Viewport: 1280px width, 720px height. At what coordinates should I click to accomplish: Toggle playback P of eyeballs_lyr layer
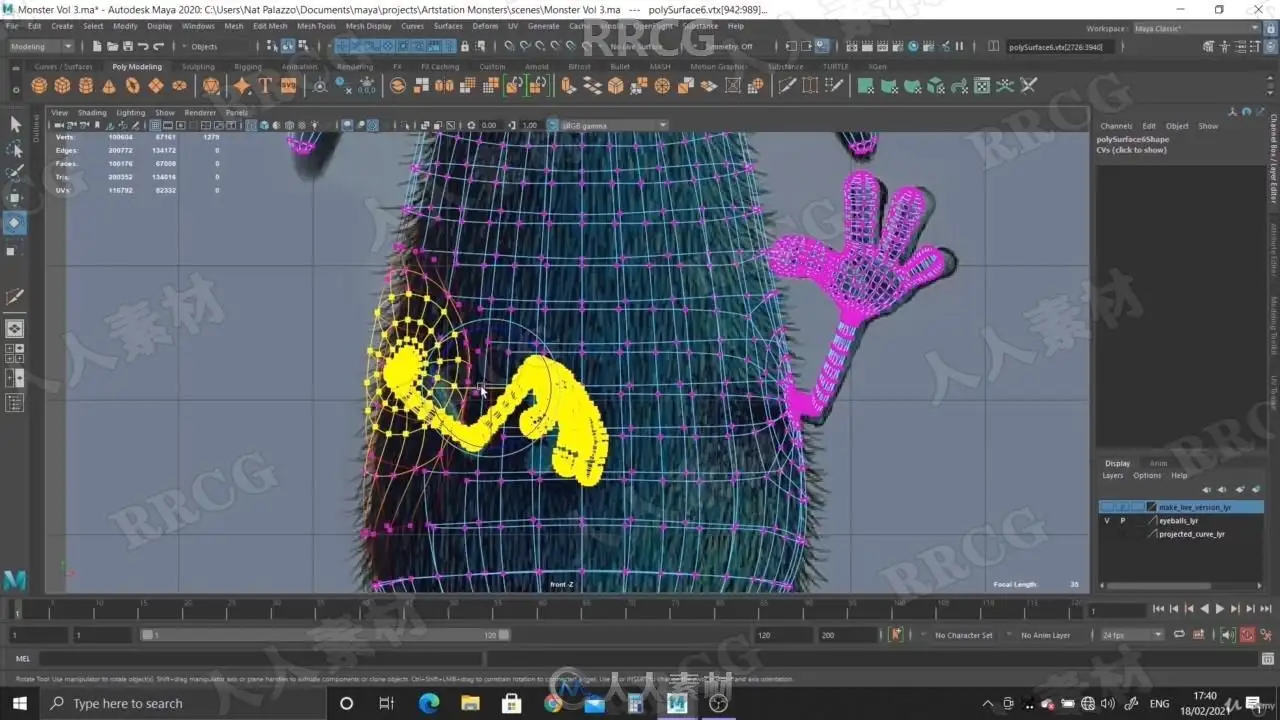[x=1122, y=521]
